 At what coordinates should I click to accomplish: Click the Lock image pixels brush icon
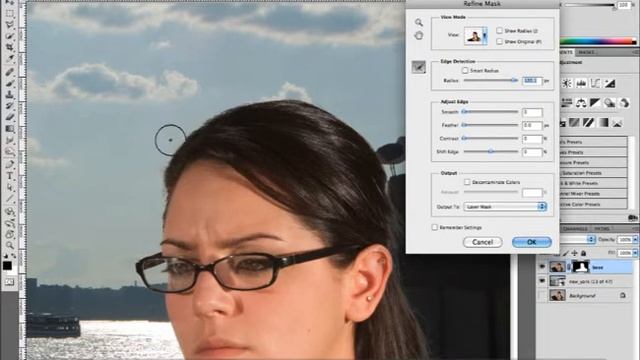point(566,253)
